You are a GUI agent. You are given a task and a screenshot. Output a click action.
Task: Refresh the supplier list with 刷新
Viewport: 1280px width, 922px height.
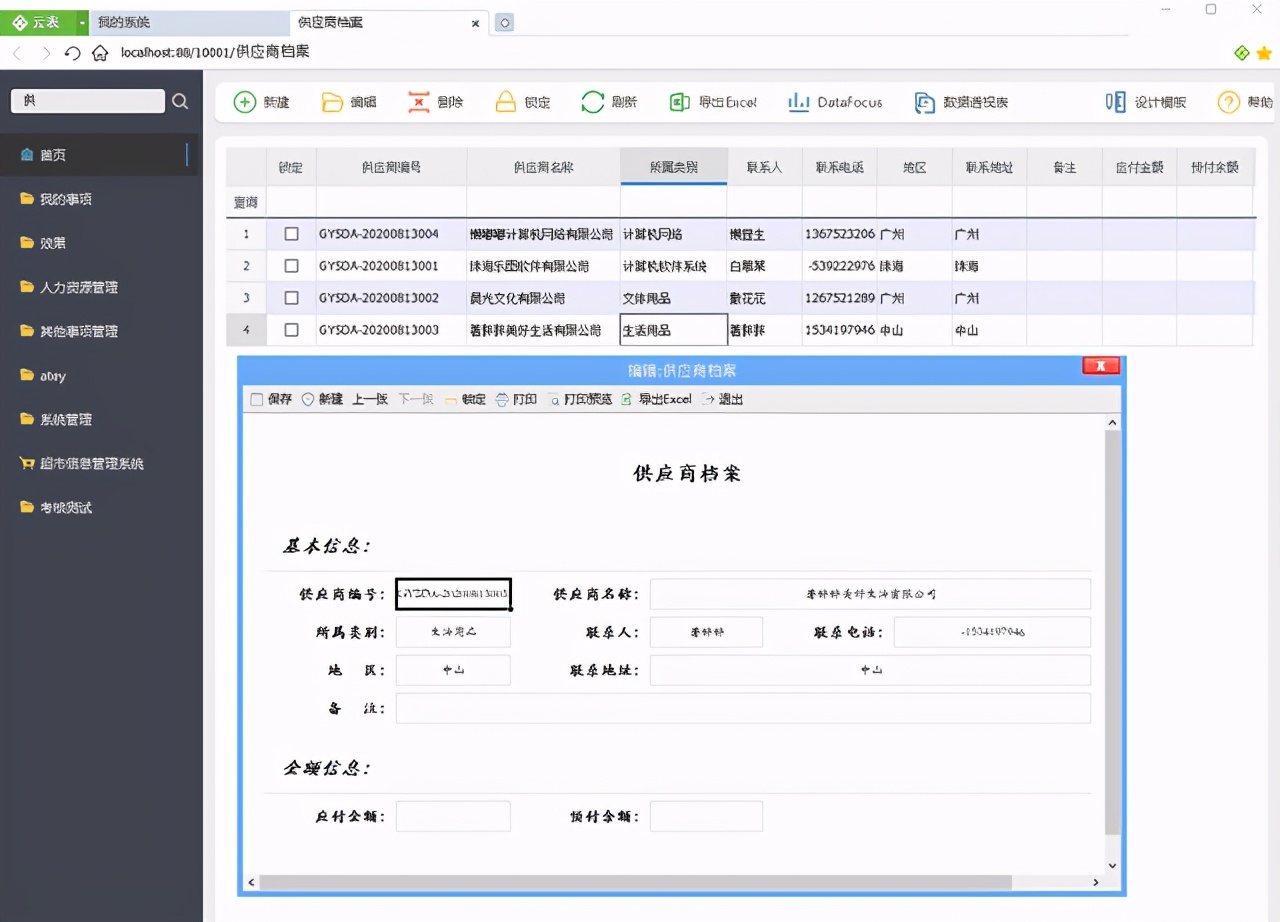click(609, 101)
